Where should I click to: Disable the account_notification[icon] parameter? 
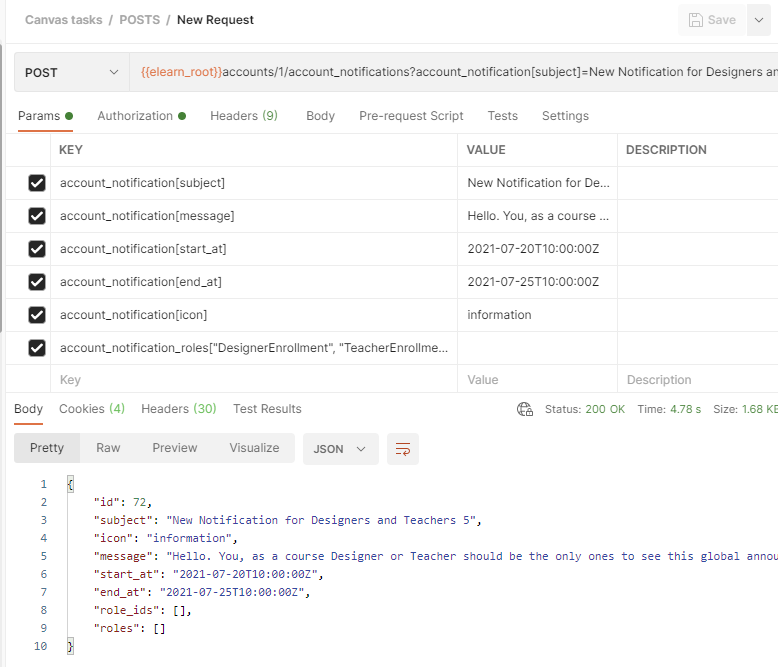pos(37,315)
